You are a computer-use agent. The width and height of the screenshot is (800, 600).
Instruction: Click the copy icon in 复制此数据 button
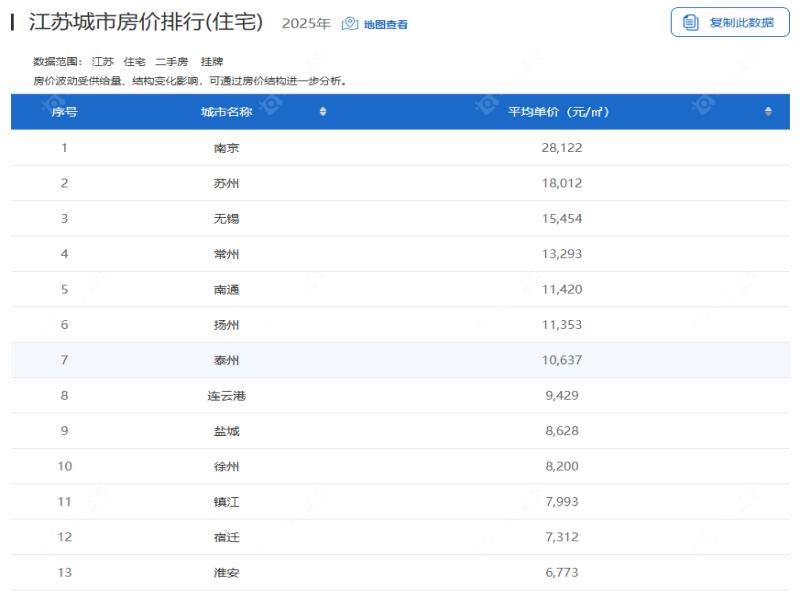691,22
